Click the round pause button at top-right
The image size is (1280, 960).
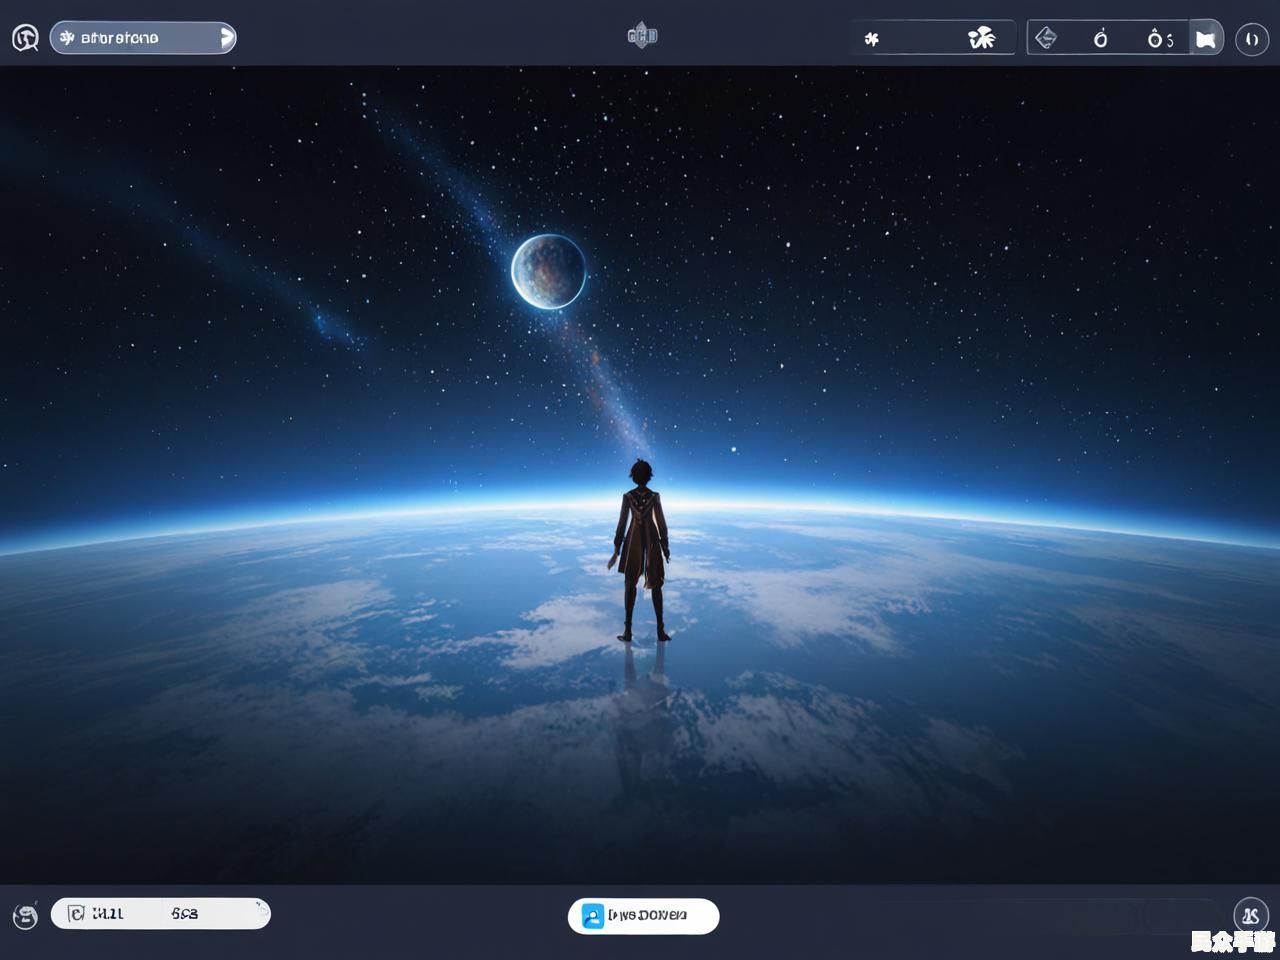point(1252,39)
